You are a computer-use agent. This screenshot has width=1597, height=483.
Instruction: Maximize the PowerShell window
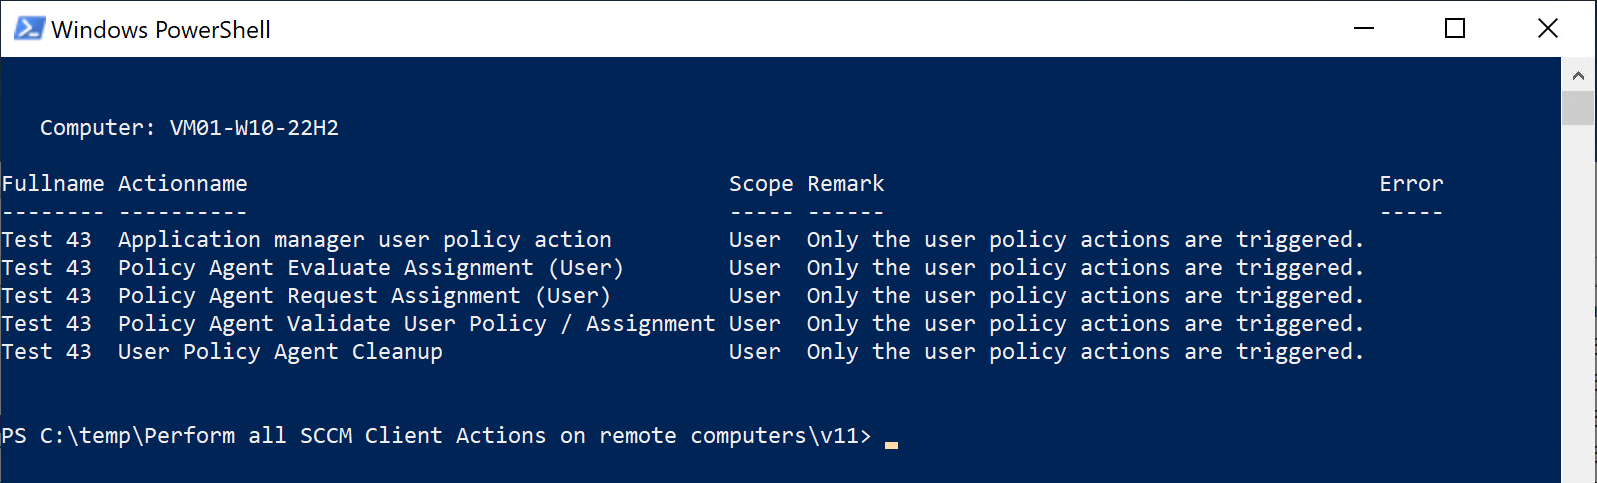1455,29
